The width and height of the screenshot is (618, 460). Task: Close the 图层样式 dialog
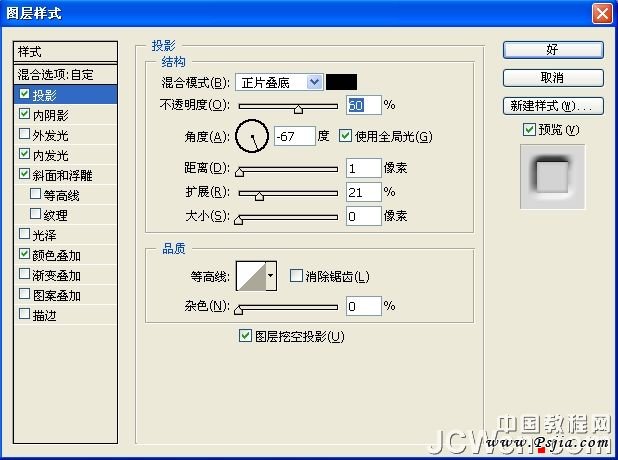tap(602, 14)
